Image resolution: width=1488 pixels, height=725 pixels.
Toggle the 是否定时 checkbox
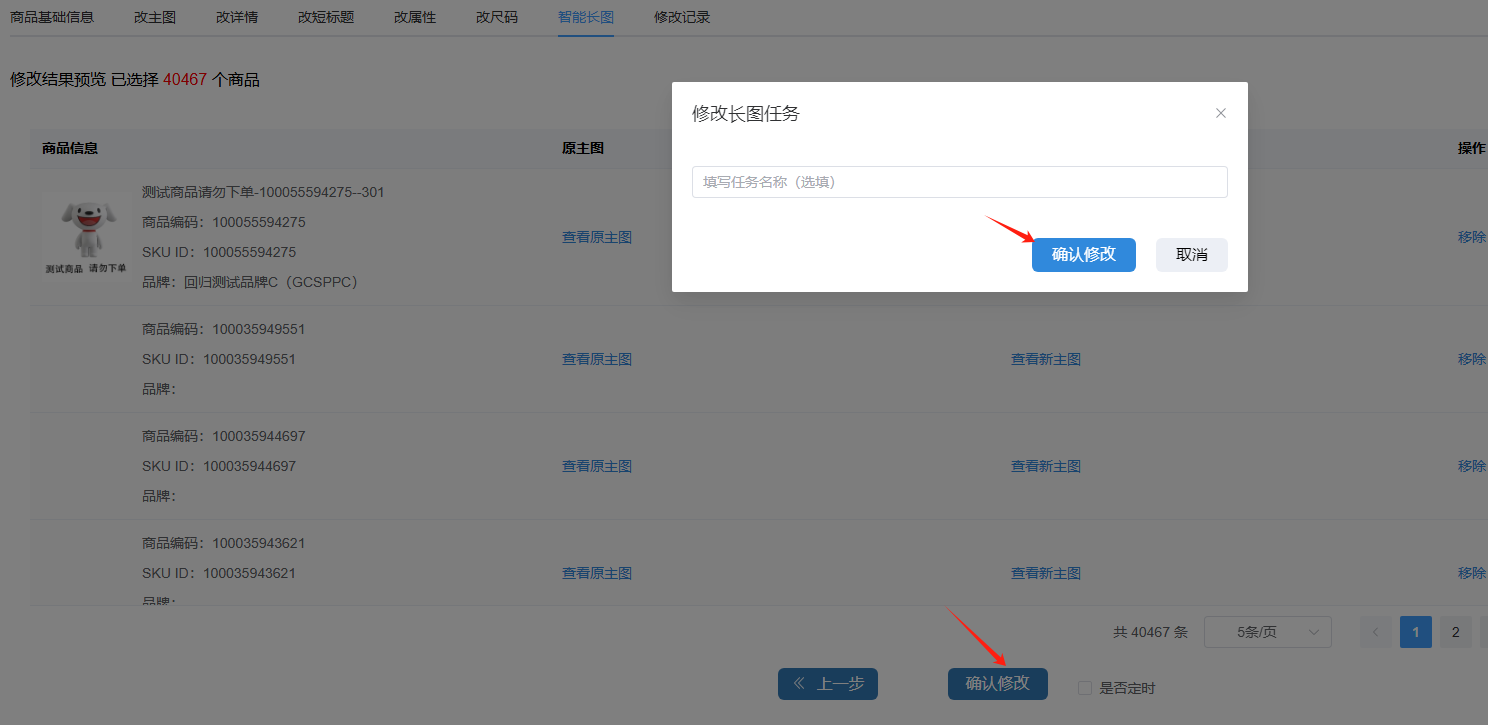1085,688
